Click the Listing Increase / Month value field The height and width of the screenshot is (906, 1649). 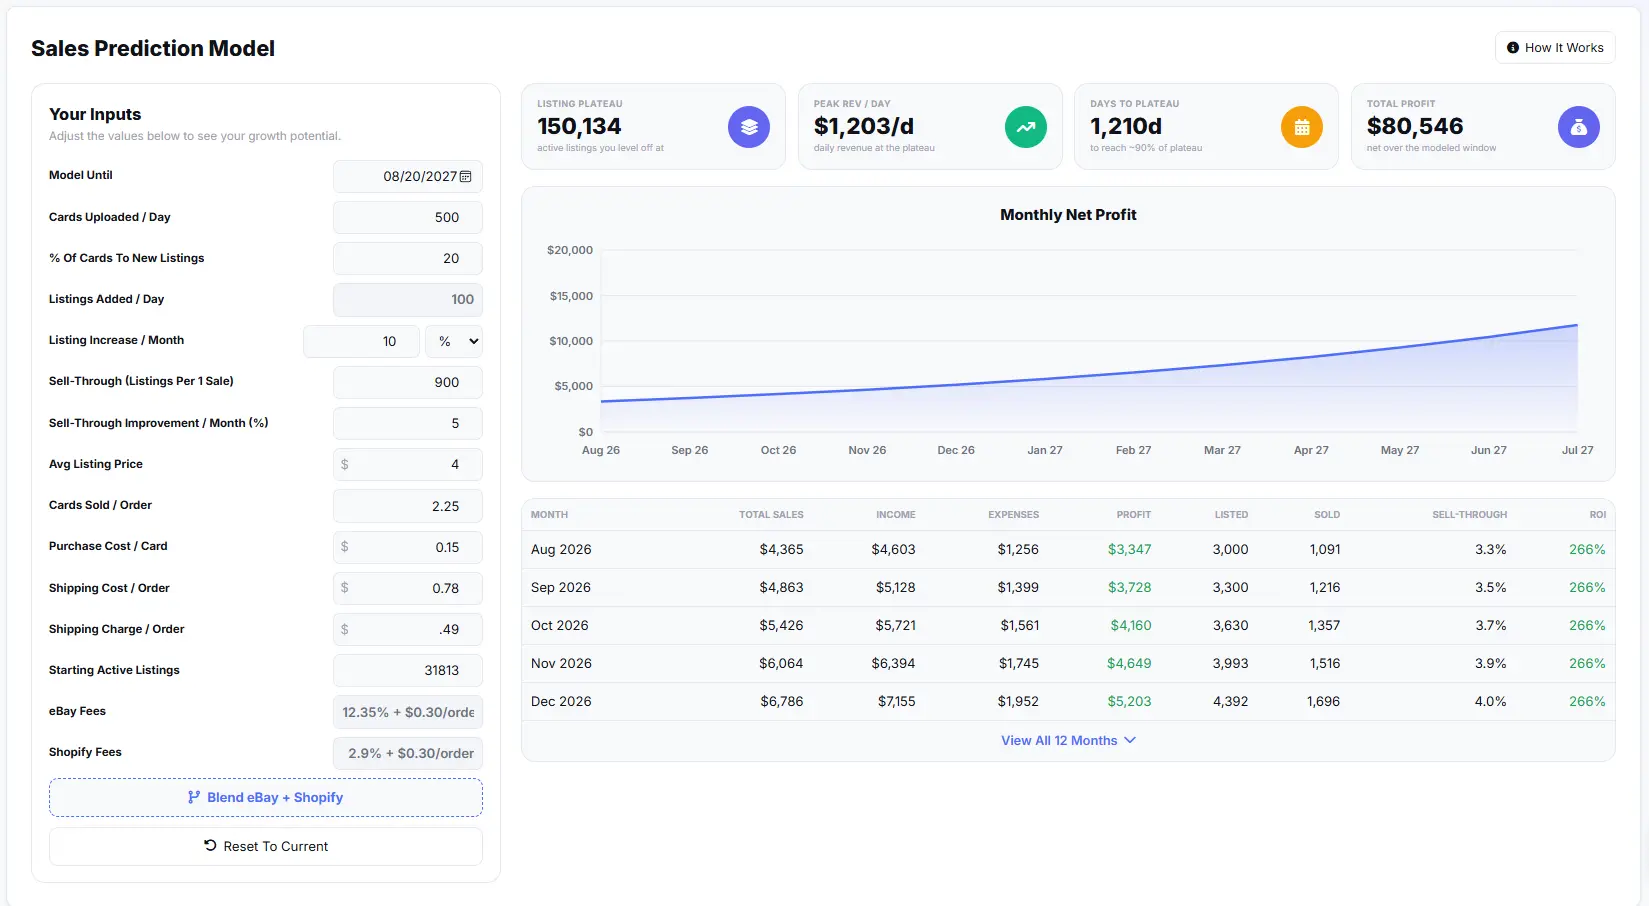(x=361, y=341)
